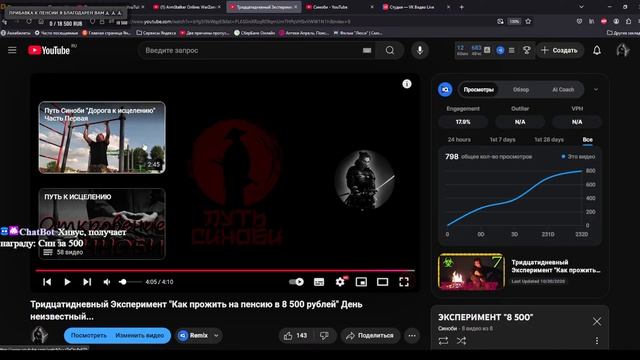Image resolution: width=640 pixels, height=360 pixels.
Task: Open the Путь к исцелению playlist card
Action: coord(102,224)
